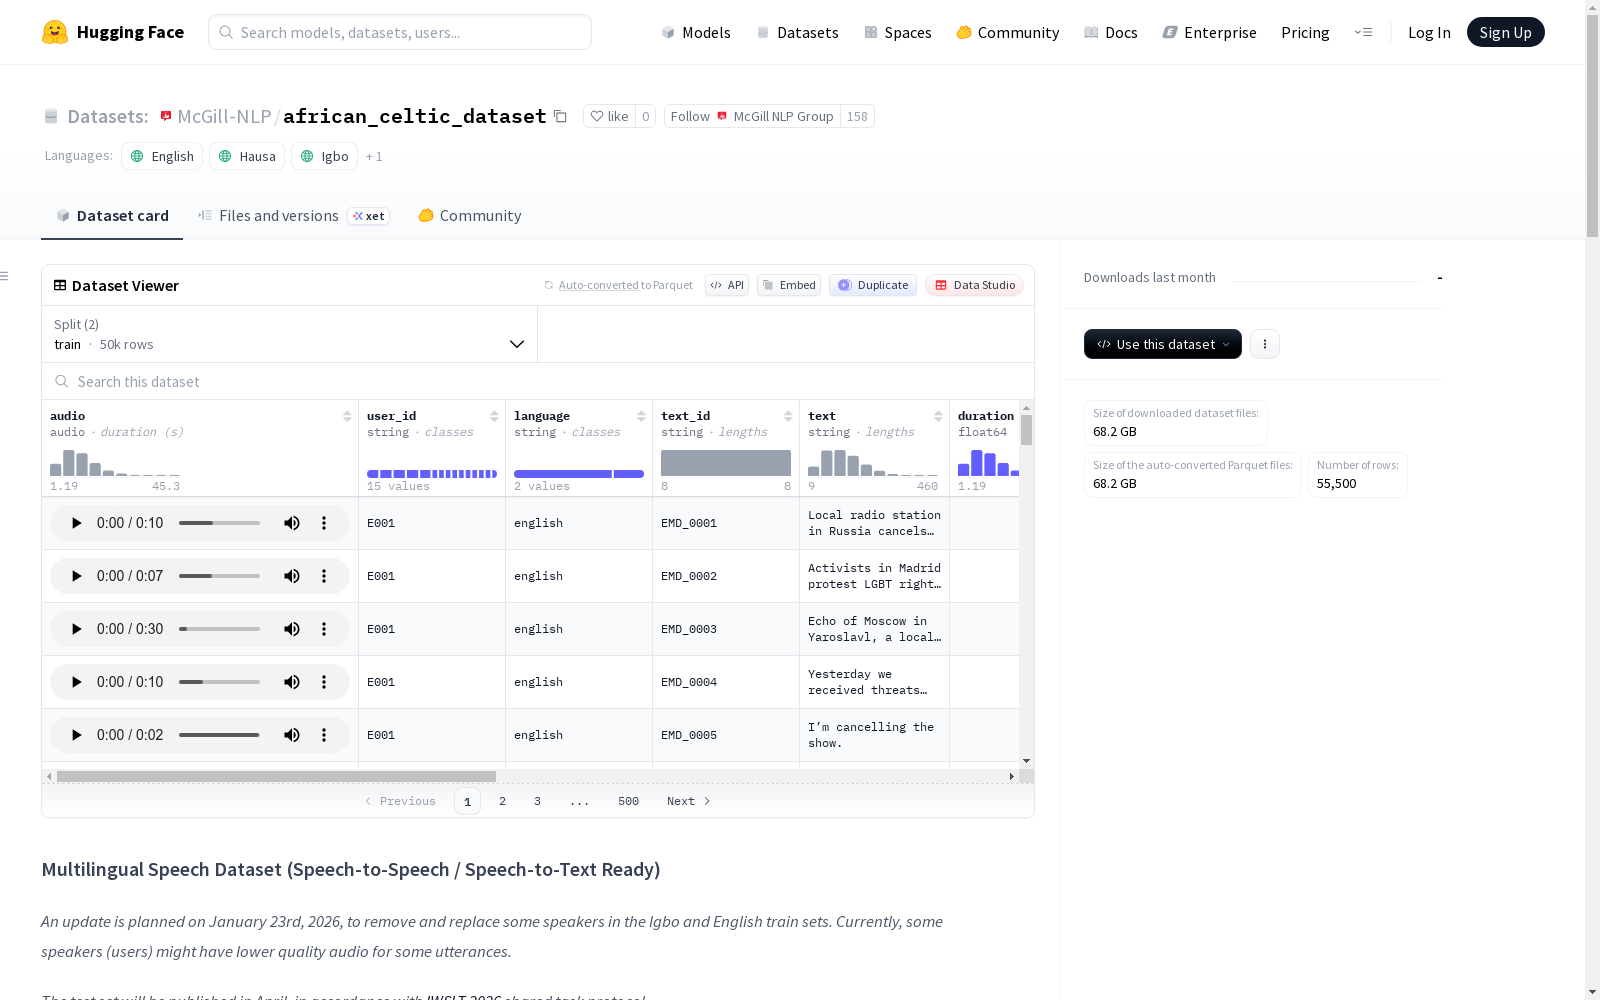Filter by the English language tag
Image resolution: width=1600 pixels, height=1000 pixels.
point(162,157)
